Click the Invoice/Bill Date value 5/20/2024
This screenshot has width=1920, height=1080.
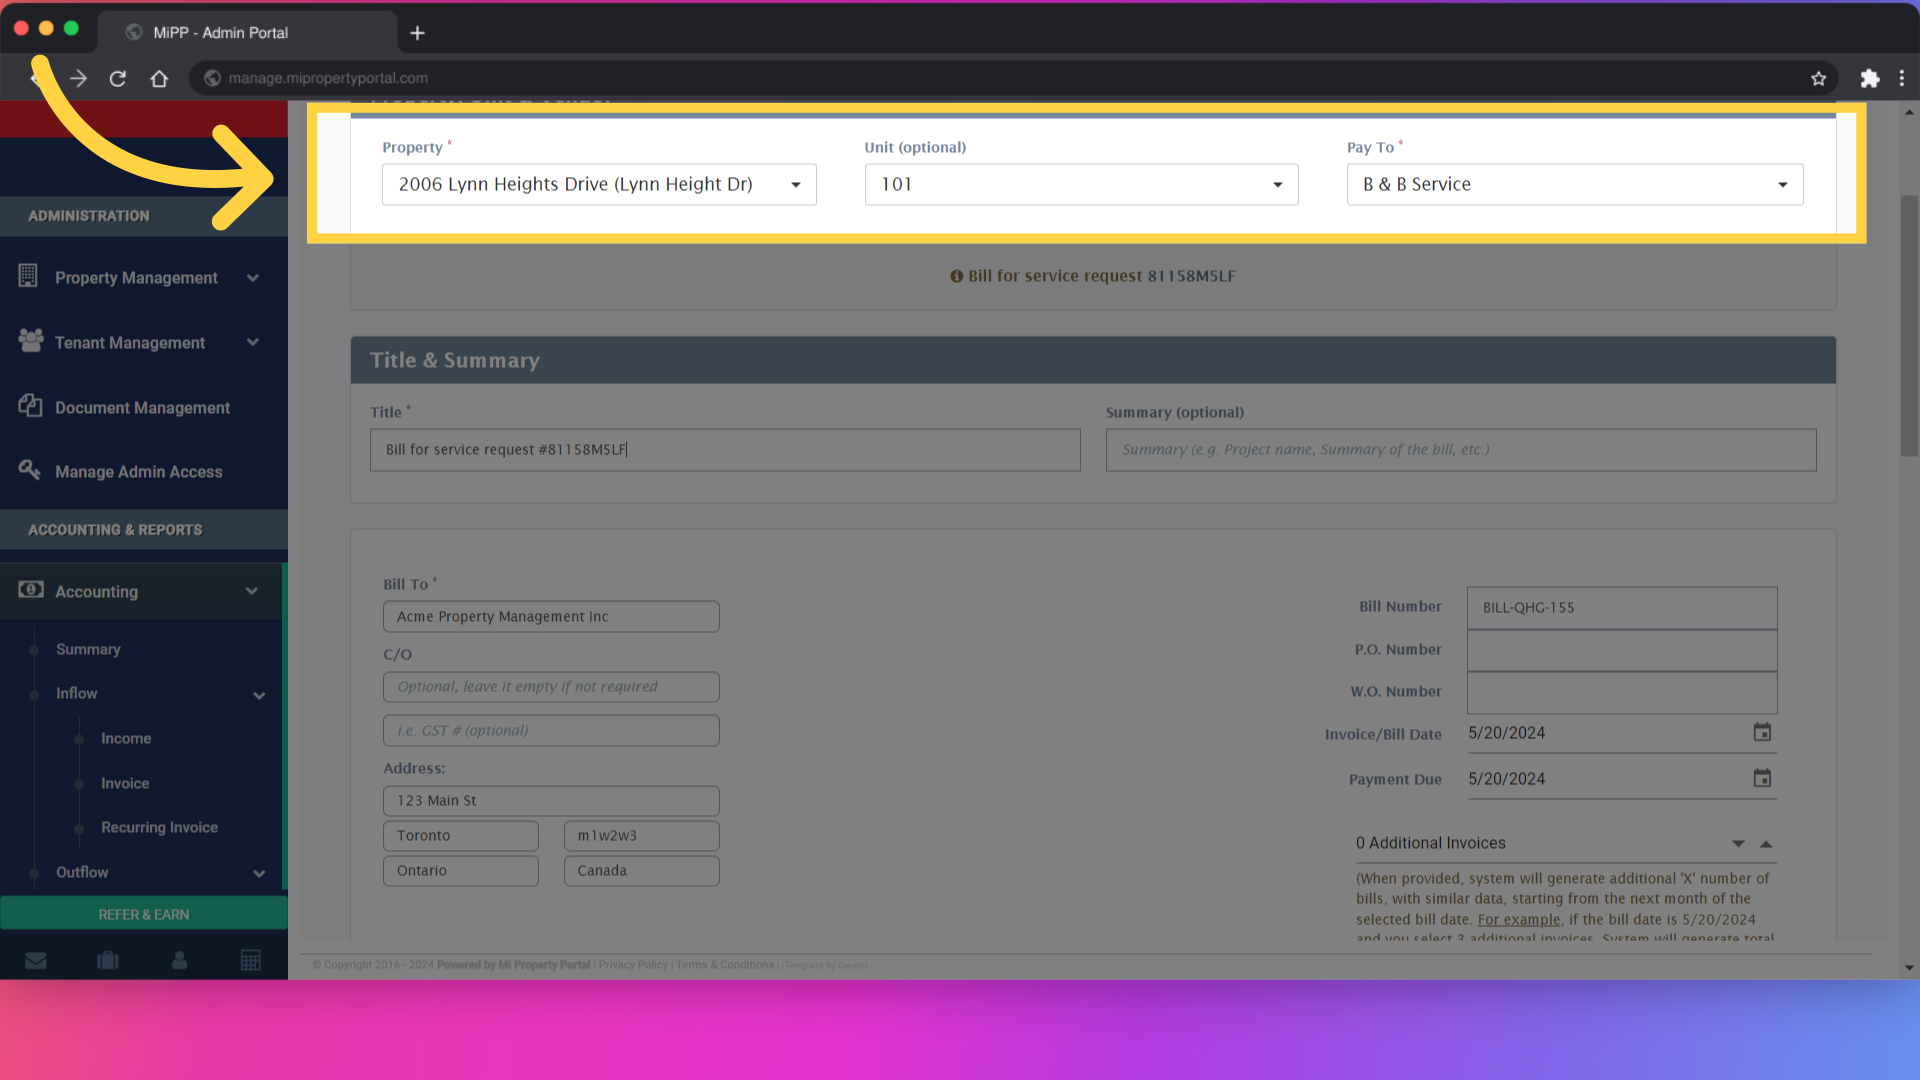[x=1507, y=733]
